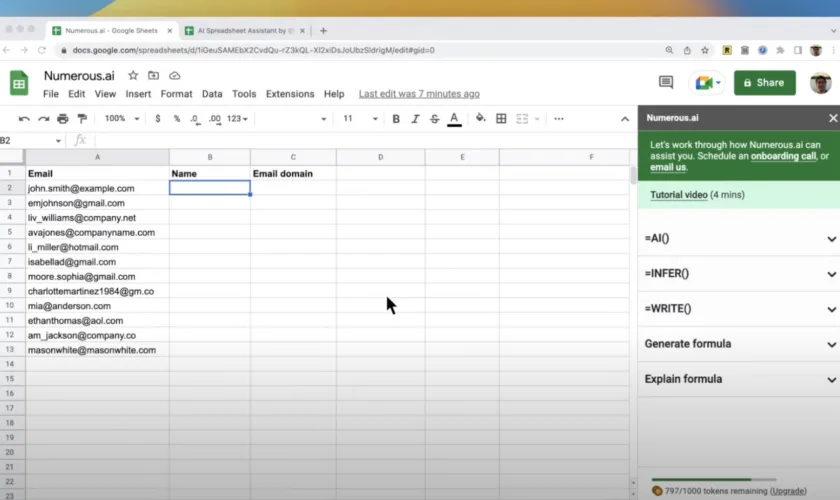Screen dimensions: 840x500
Task: Expand the Generate formula section
Action: 739,344
